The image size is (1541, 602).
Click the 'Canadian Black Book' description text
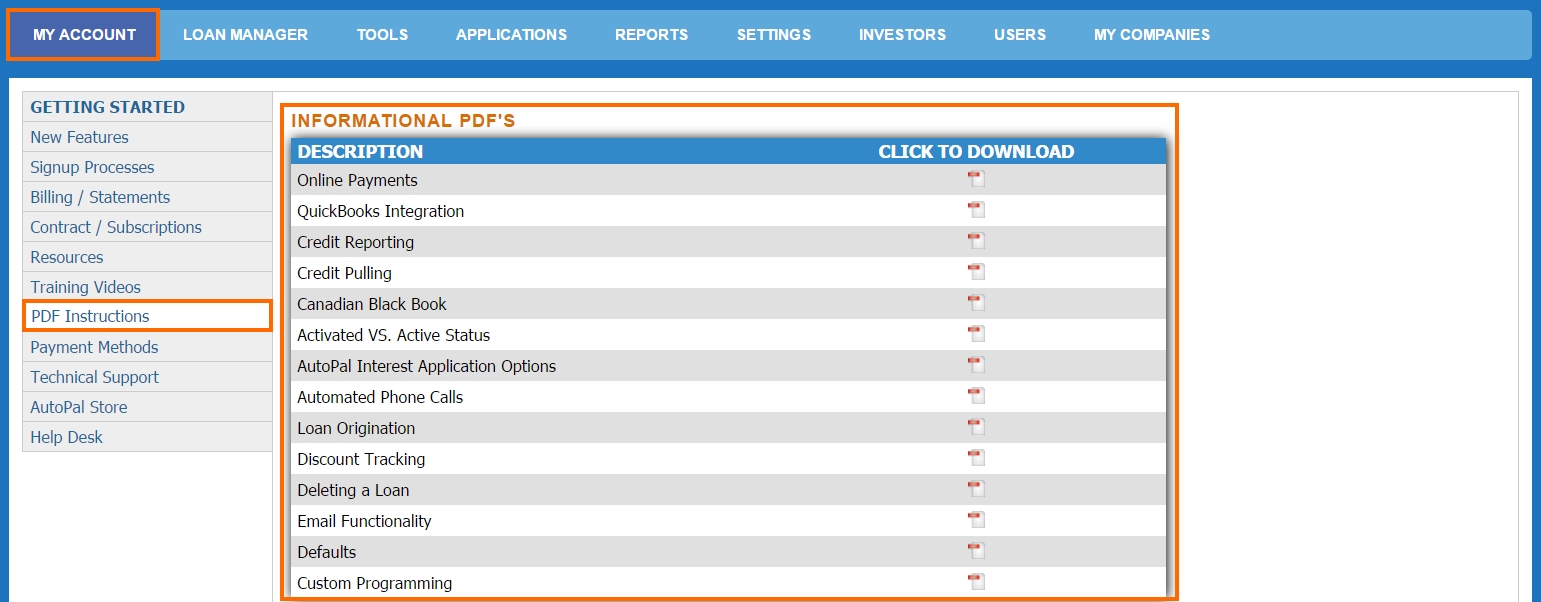pyautogui.click(x=372, y=304)
